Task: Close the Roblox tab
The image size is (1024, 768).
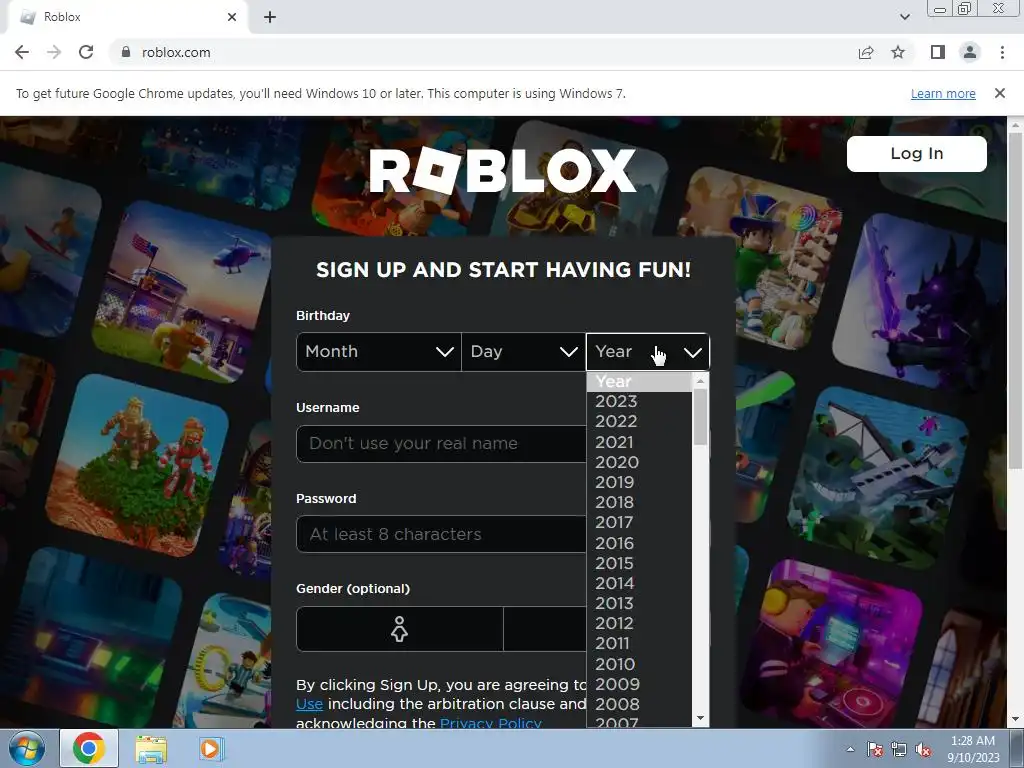Action: [x=232, y=17]
